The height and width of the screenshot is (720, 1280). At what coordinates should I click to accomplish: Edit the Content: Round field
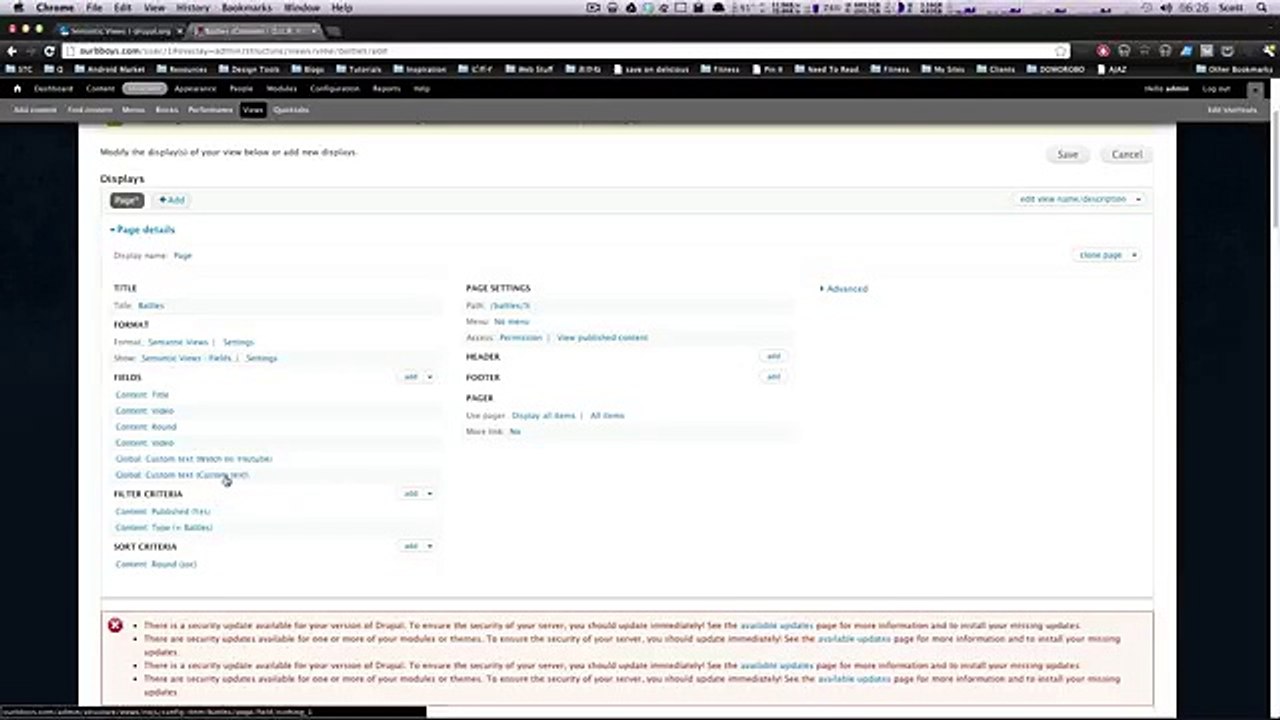click(x=146, y=427)
